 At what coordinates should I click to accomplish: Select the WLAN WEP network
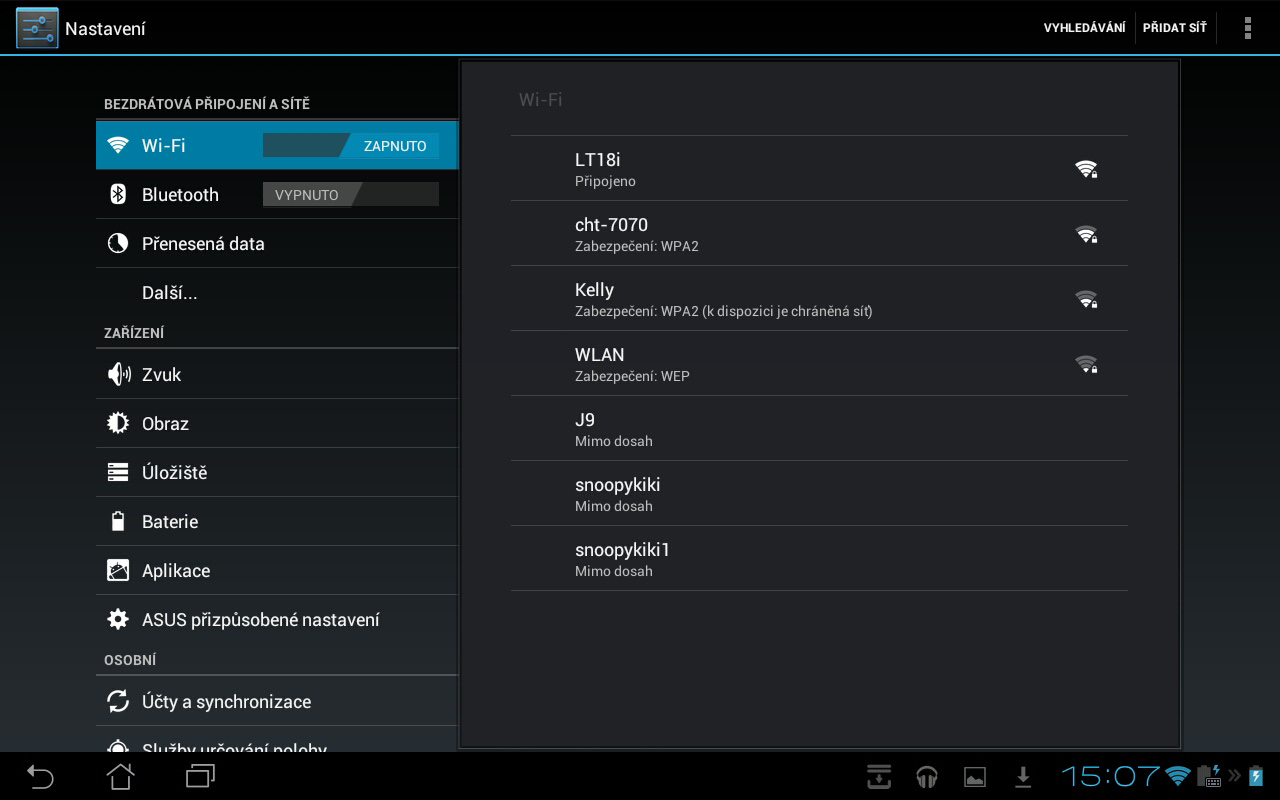(x=819, y=364)
